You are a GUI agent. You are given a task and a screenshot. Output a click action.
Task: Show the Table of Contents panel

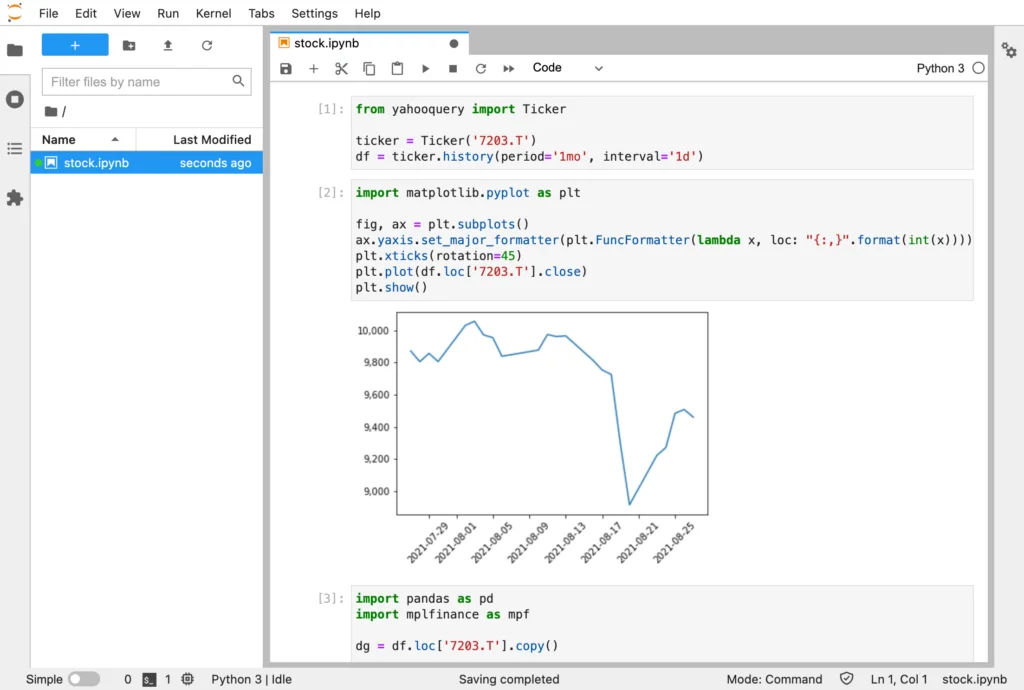point(15,148)
